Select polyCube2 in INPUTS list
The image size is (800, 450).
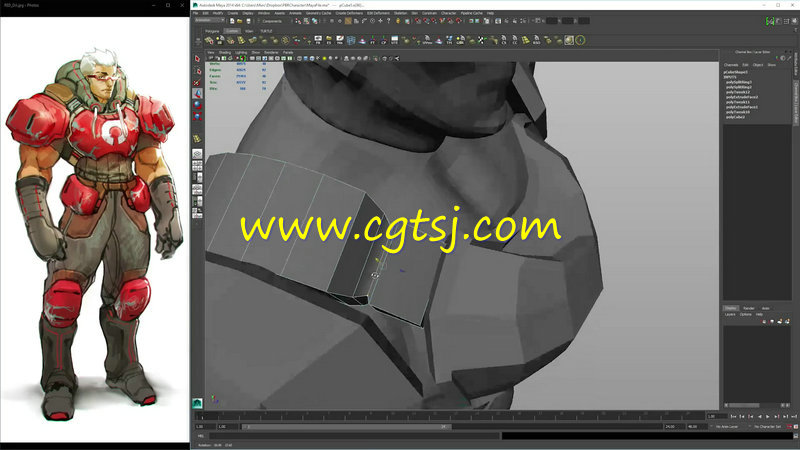tap(735, 117)
